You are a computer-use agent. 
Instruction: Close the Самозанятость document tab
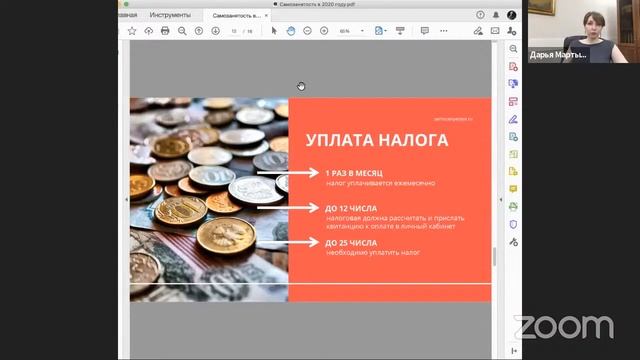[x=266, y=16]
